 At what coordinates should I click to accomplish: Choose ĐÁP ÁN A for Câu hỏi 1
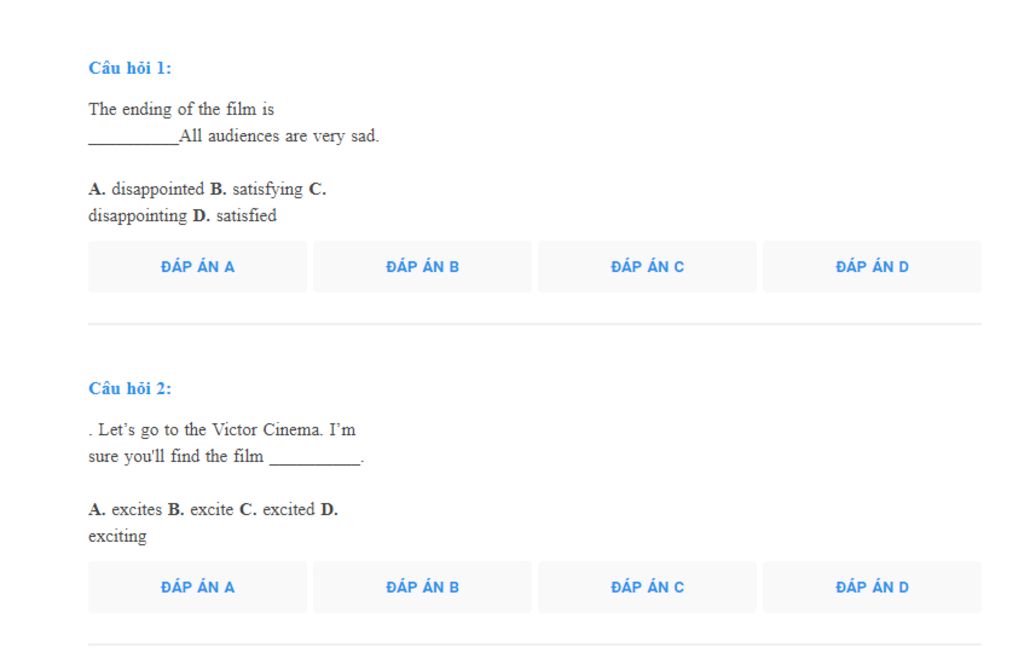[197, 266]
